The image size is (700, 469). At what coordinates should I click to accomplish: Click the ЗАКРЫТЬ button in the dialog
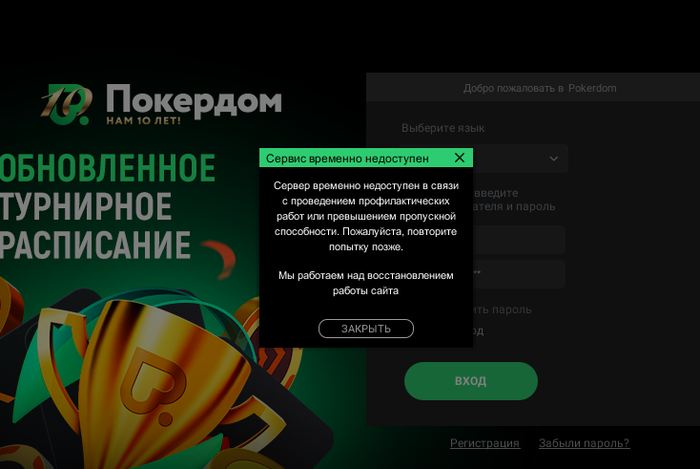coord(366,328)
